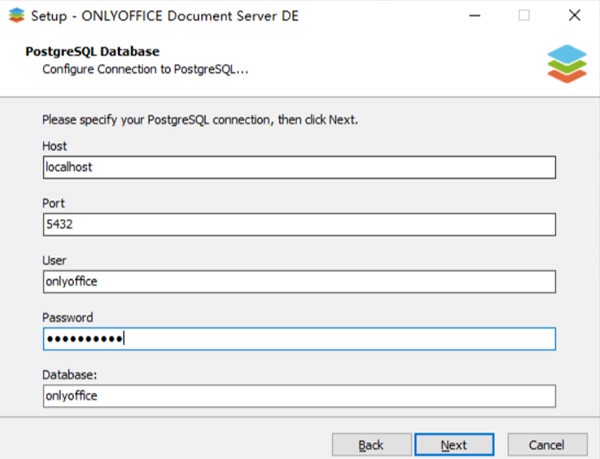Viewport: 600px width, 459px height.
Task: Click the grayed-out maximize button
Action: 524,16
